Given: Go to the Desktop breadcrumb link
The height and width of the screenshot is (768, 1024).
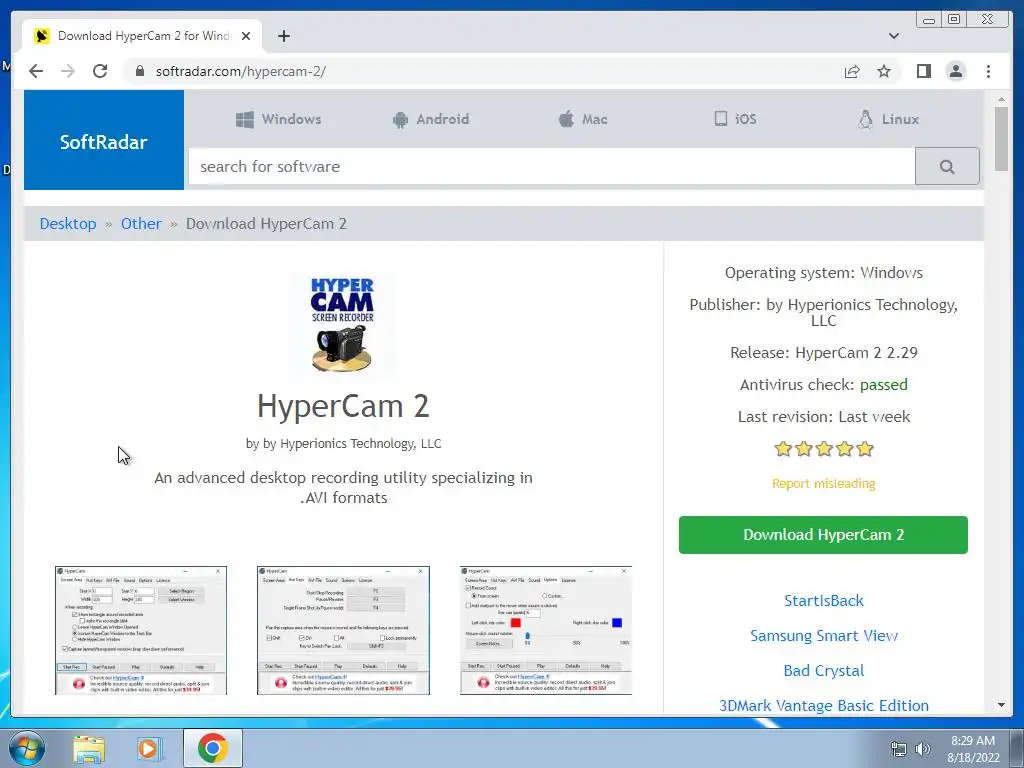Looking at the screenshot, I should pyautogui.click(x=68, y=224).
